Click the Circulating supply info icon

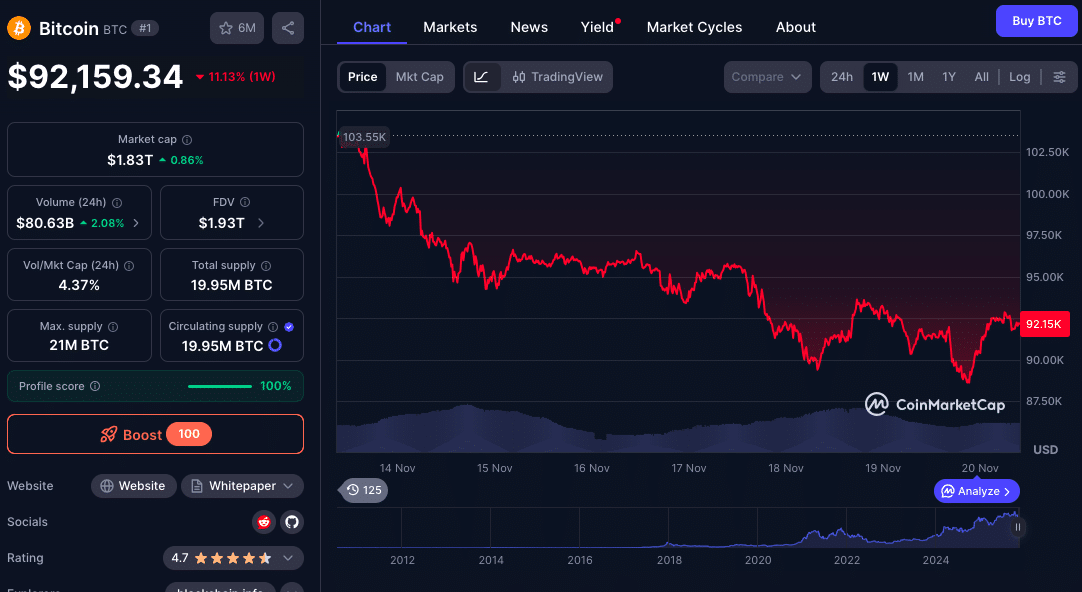273,326
